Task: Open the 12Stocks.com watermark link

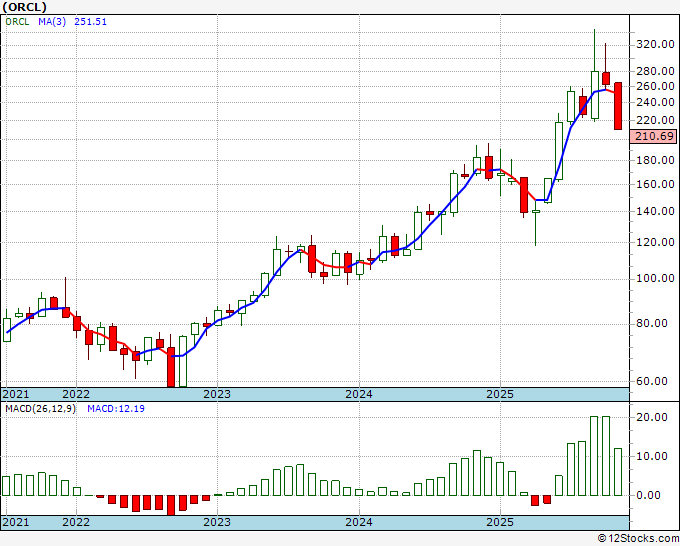Action: [x=640, y=539]
